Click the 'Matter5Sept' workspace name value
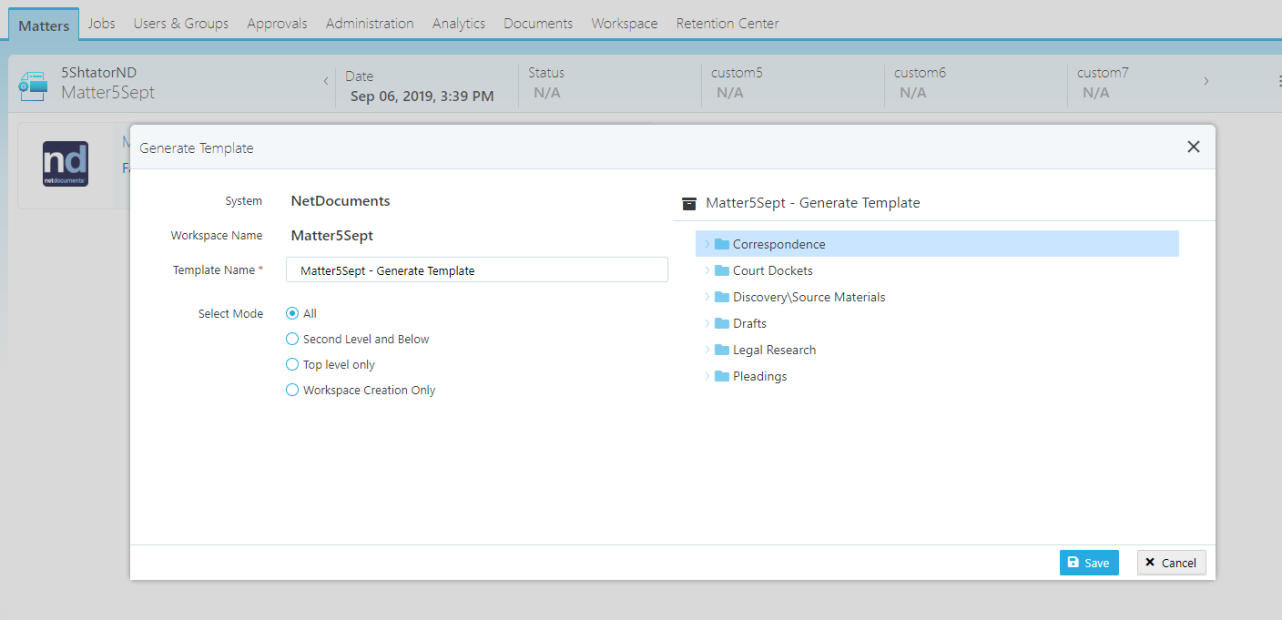Screen dimensions: 1282x620 pos(332,236)
